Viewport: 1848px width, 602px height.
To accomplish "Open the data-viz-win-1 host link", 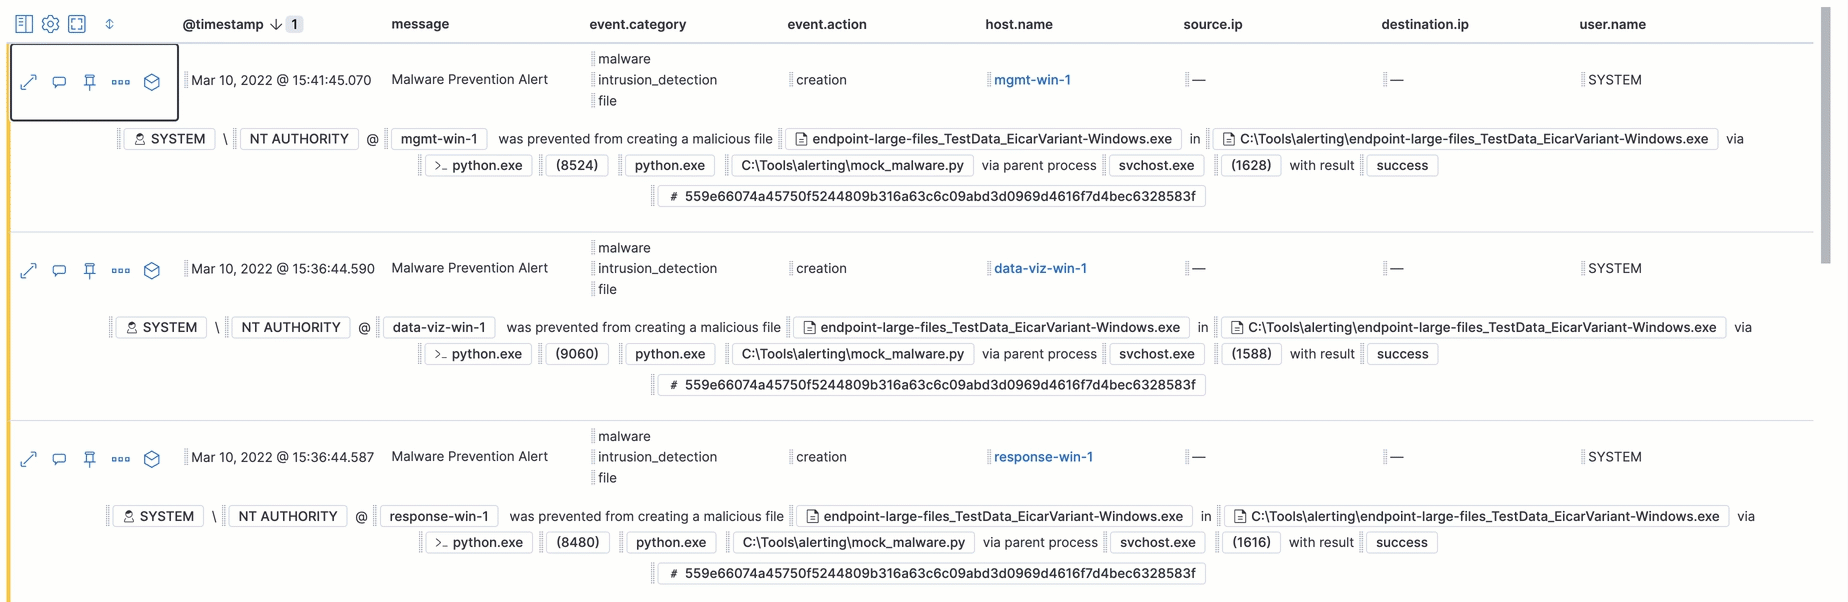I will click(1041, 268).
